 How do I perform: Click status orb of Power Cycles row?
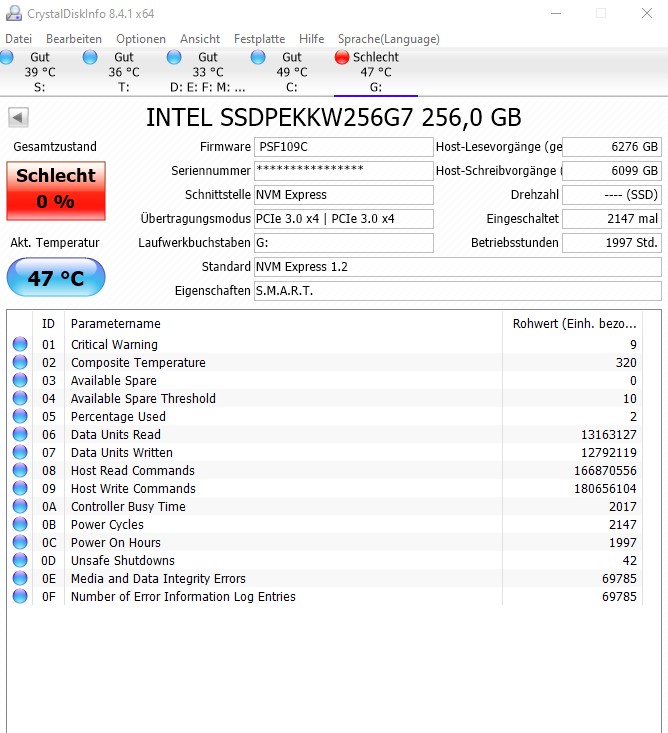coord(20,525)
